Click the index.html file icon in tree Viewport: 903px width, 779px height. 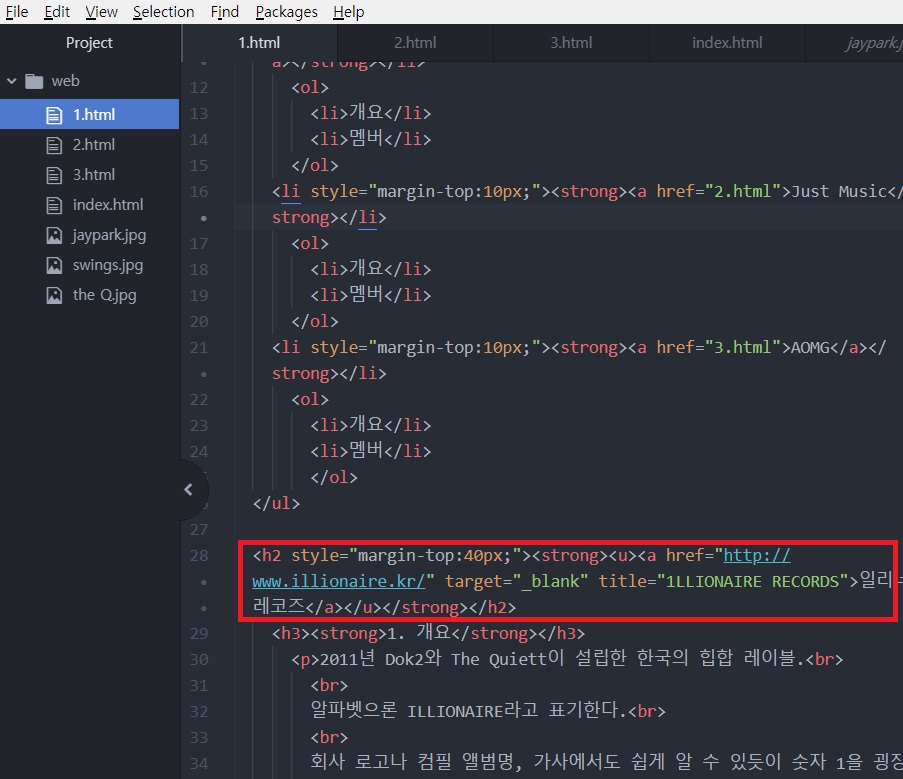tap(54, 205)
